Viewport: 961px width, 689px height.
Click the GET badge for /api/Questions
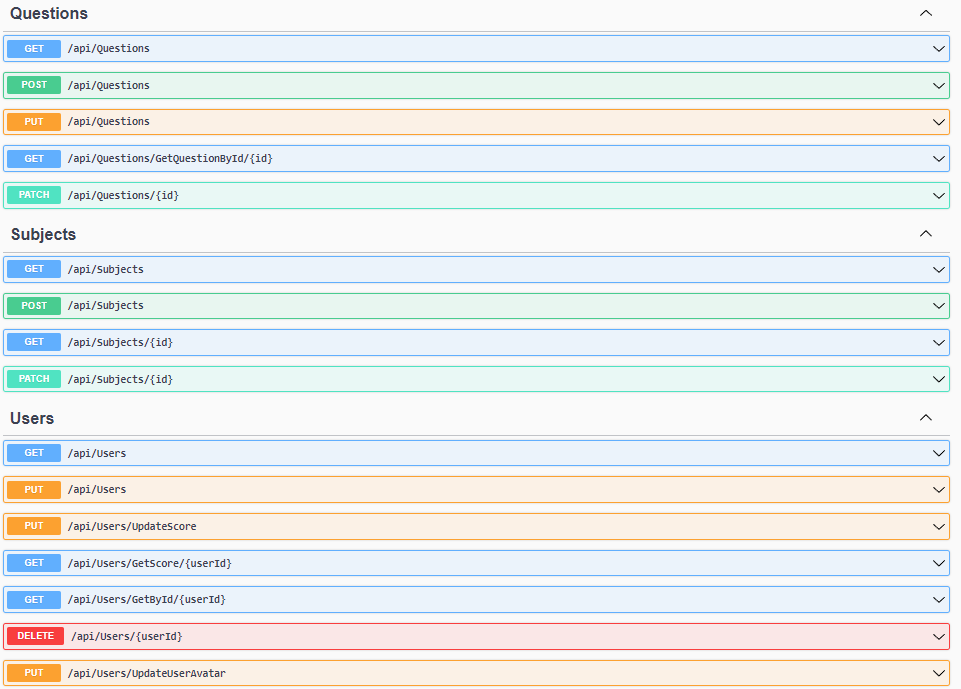34,48
